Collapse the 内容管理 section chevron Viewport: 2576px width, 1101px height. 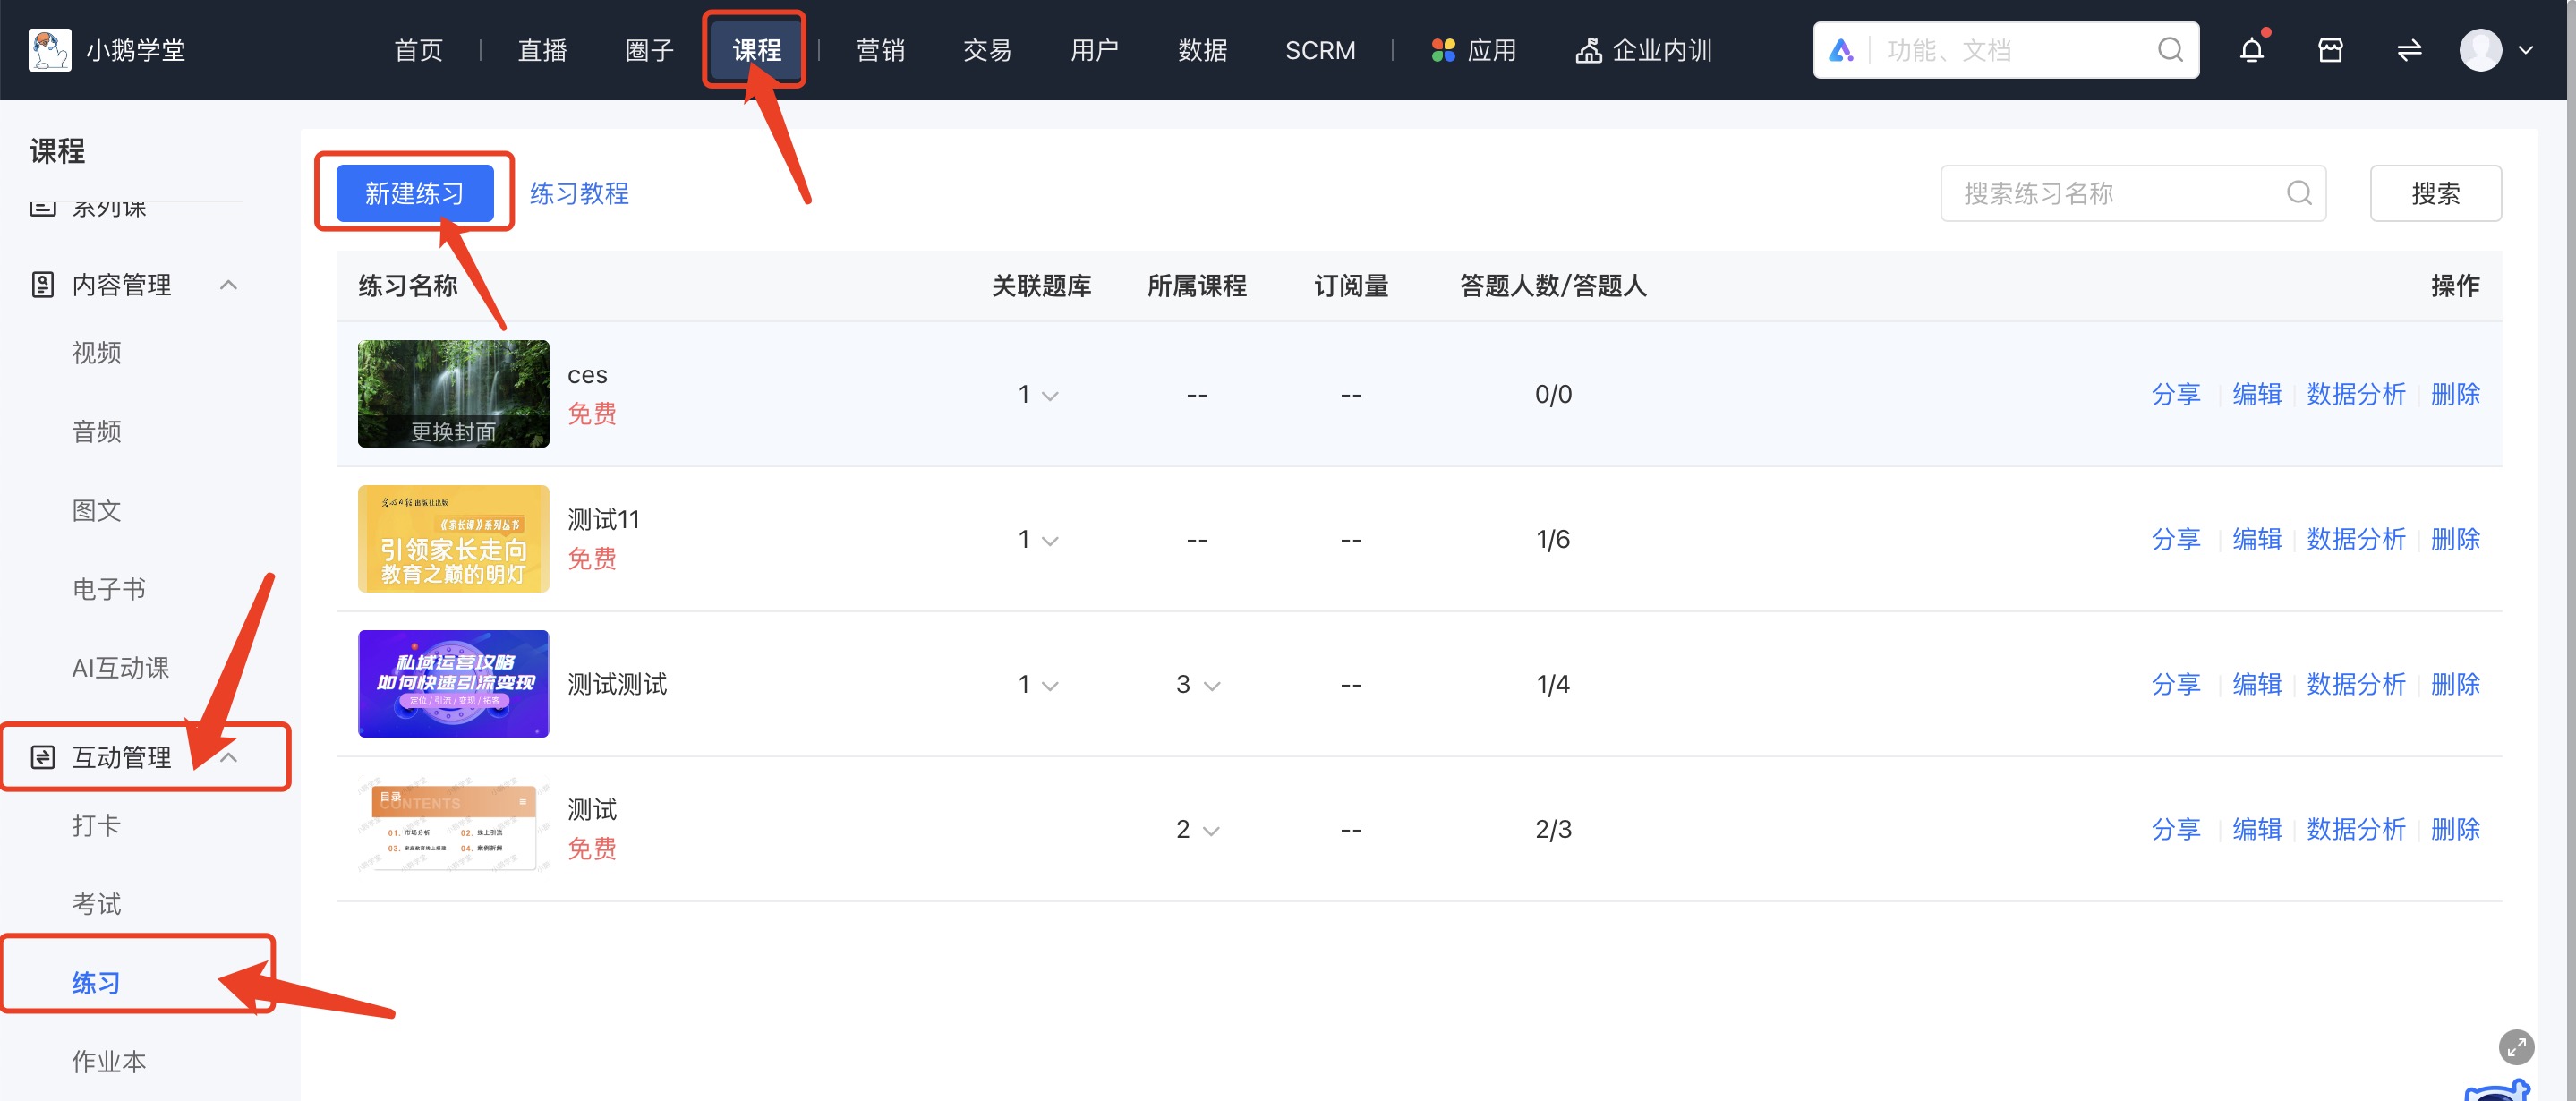click(228, 284)
